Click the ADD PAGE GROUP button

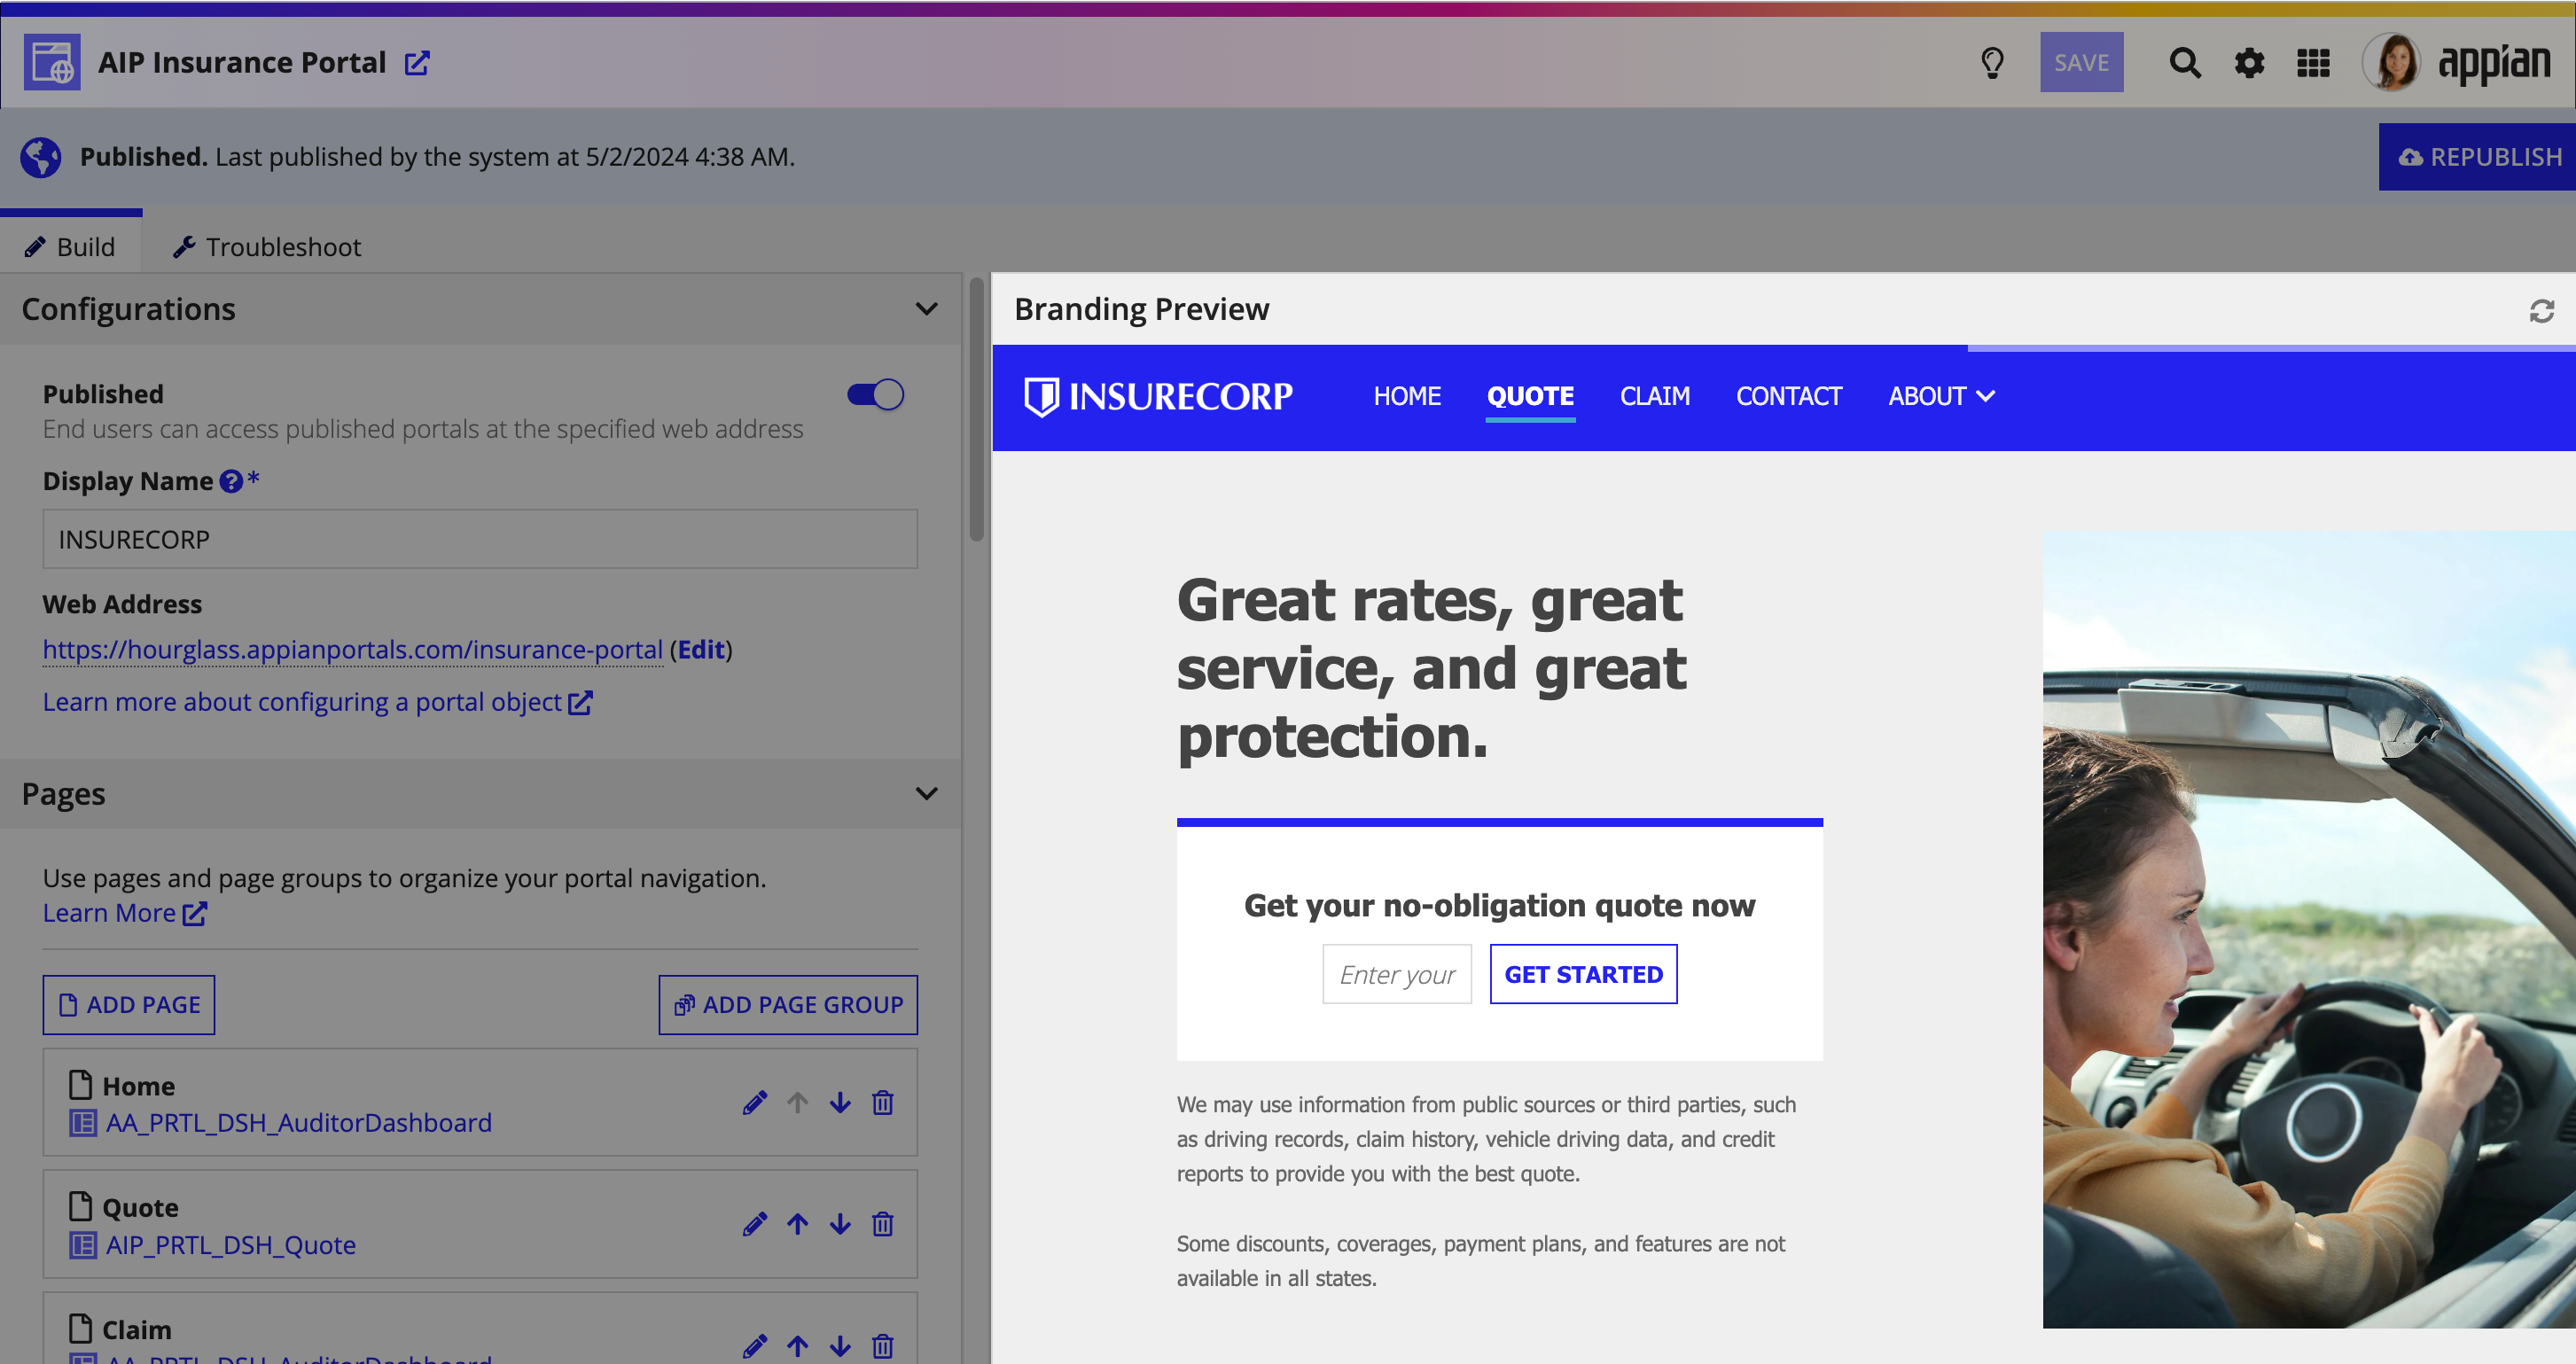[788, 1005]
